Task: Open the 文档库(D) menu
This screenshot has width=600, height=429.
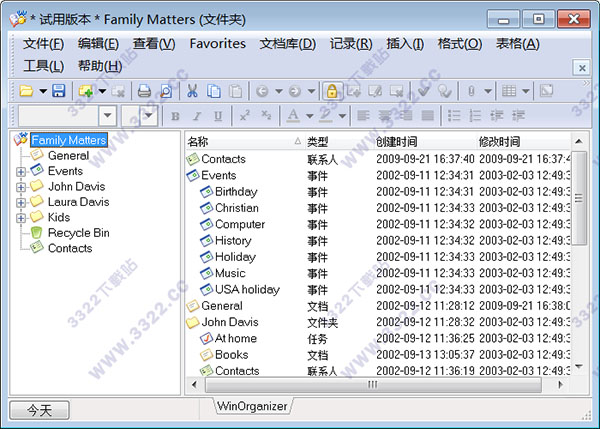Action: (x=288, y=44)
